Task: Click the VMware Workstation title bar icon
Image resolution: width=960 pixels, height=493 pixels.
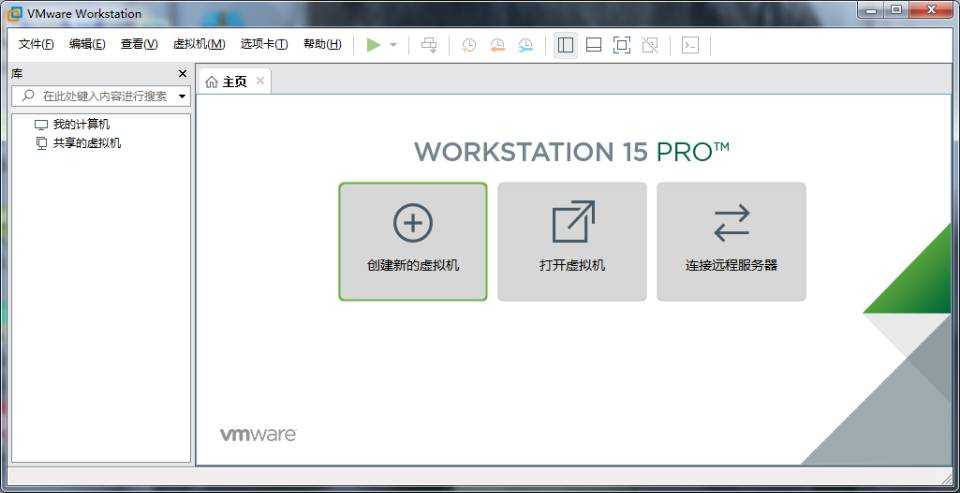Action: 15,13
